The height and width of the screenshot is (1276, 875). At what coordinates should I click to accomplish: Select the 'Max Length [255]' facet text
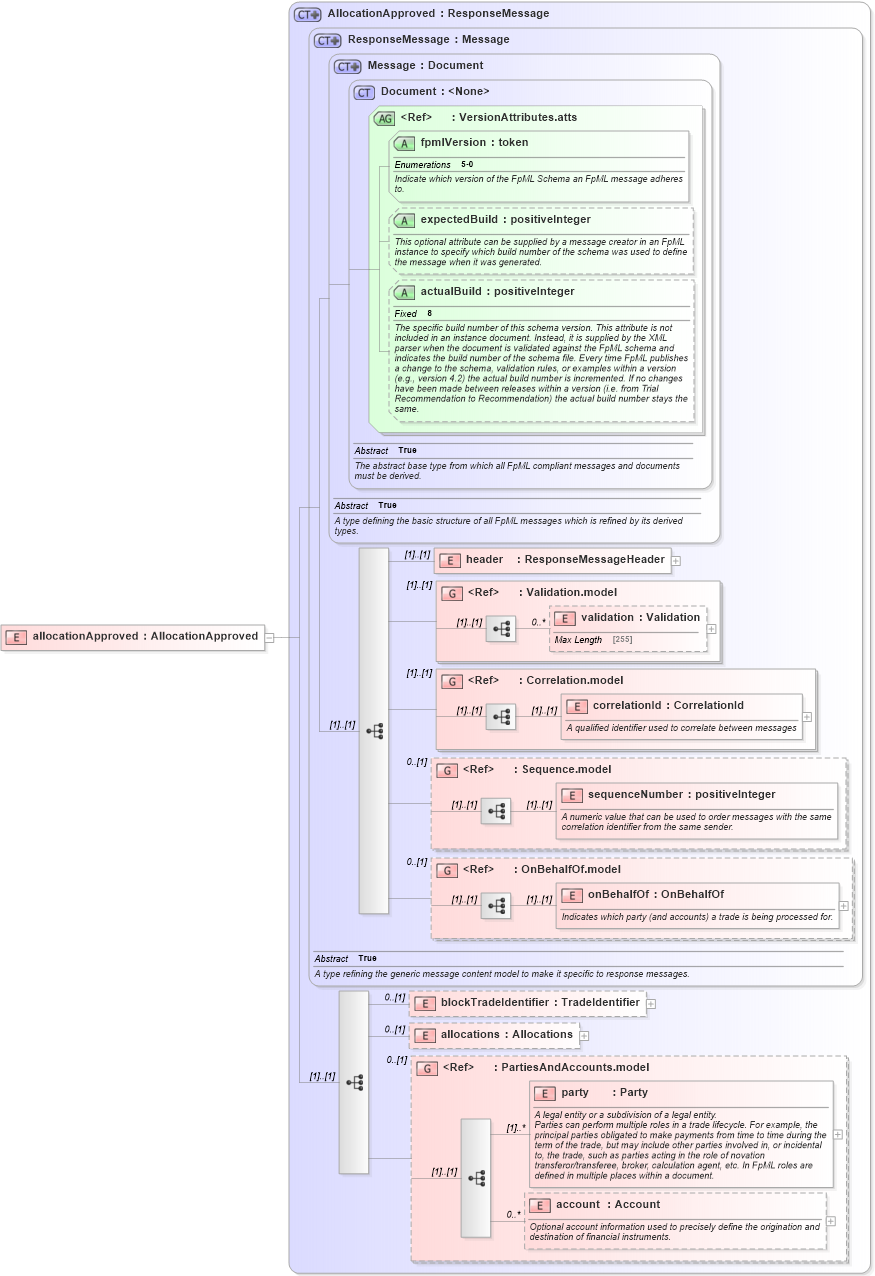pos(595,640)
